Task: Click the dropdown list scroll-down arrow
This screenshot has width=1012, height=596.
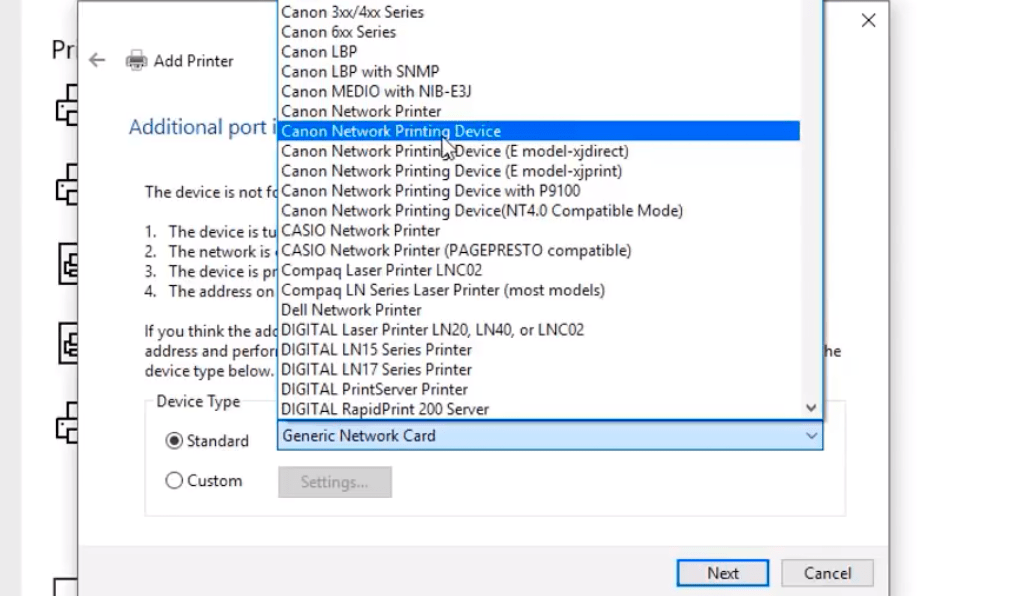Action: pos(811,408)
